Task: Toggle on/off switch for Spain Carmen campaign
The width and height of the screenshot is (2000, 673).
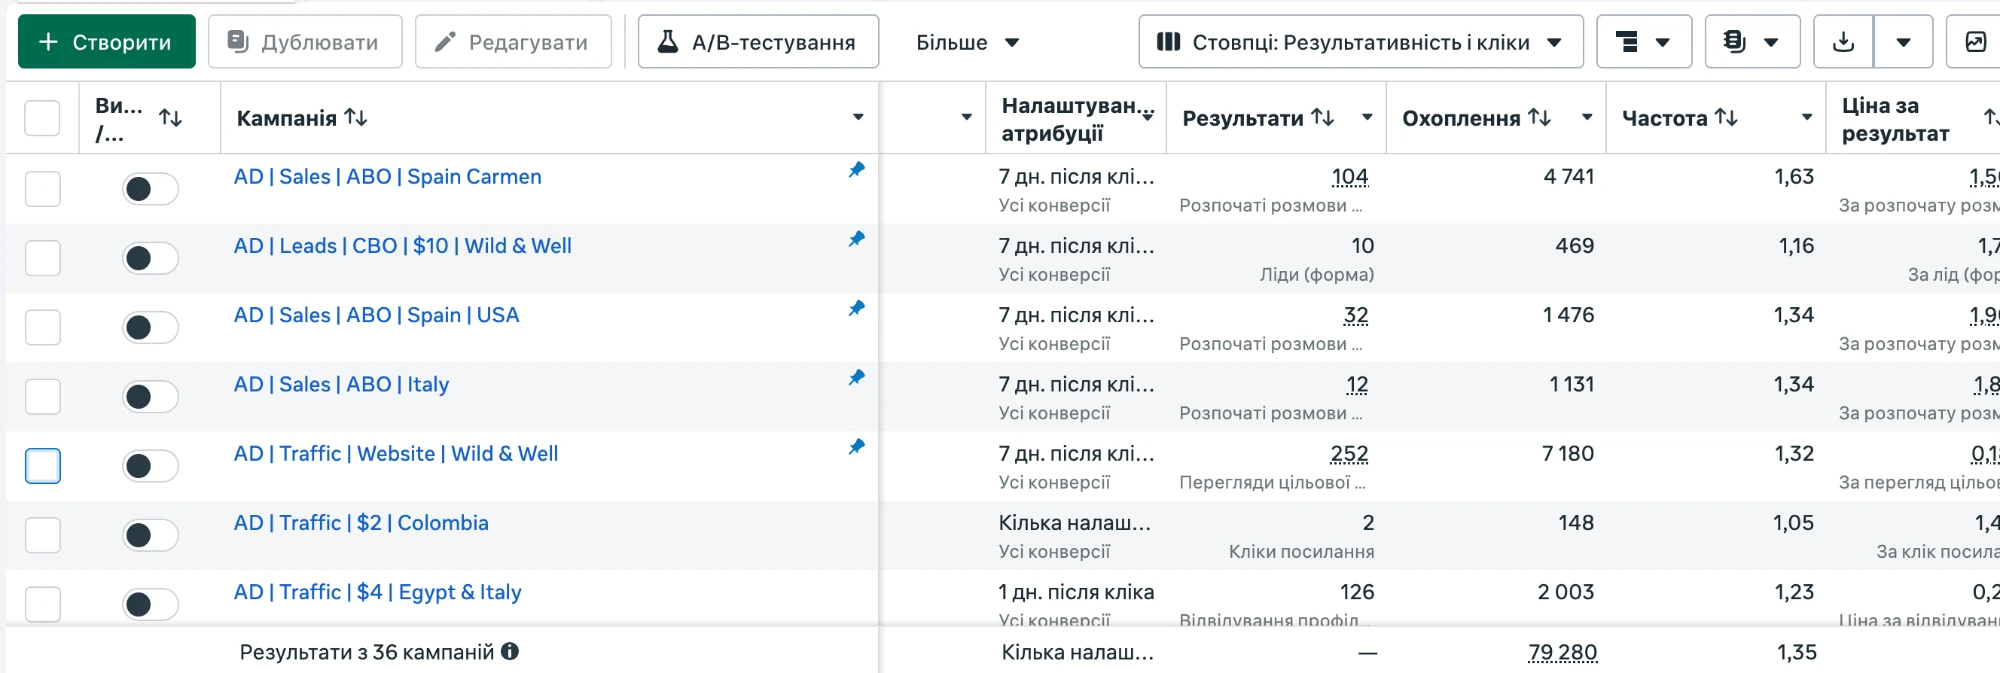Action: pos(150,189)
